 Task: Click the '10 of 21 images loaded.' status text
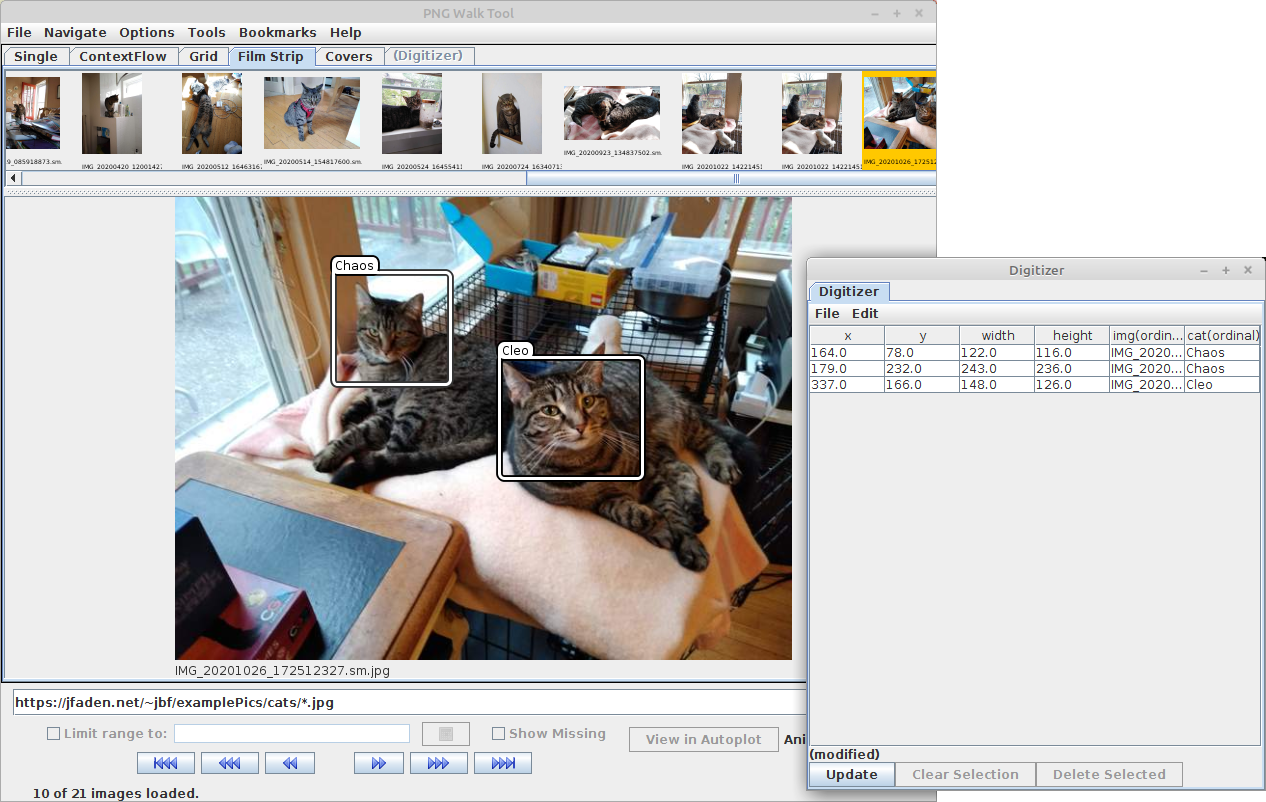116,794
